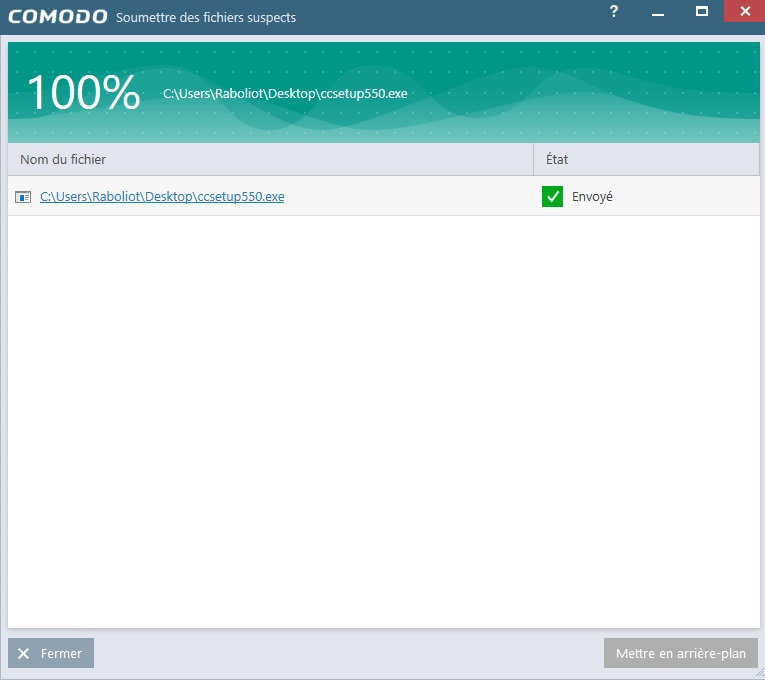Click Mettre en arrière-plan button
This screenshot has width=765, height=680.
681,653
